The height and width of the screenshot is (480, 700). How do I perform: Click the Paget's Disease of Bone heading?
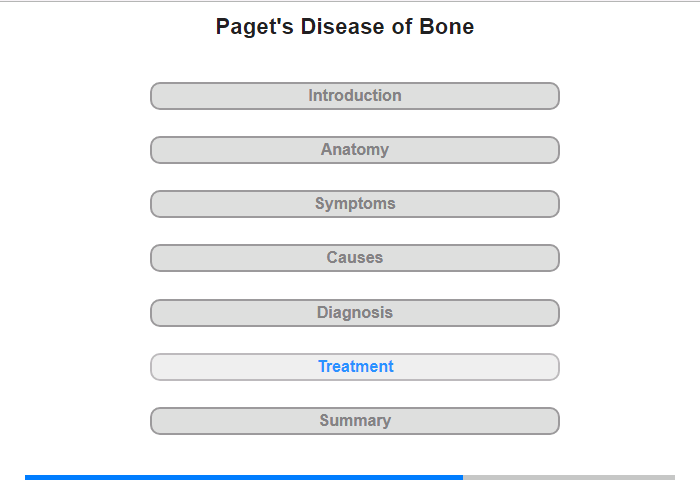pyautogui.click(x=345, y=27)
